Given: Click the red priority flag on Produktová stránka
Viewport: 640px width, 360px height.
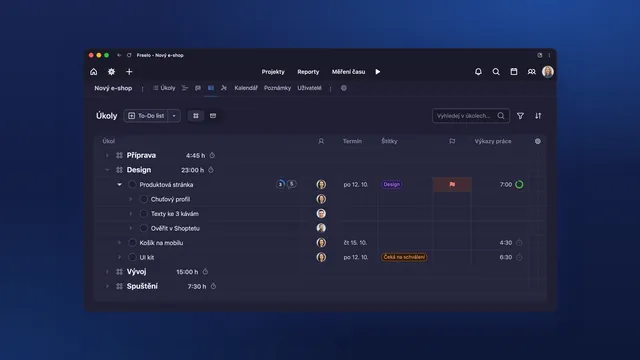Looking at the screenshot, I should click(452, 184).
